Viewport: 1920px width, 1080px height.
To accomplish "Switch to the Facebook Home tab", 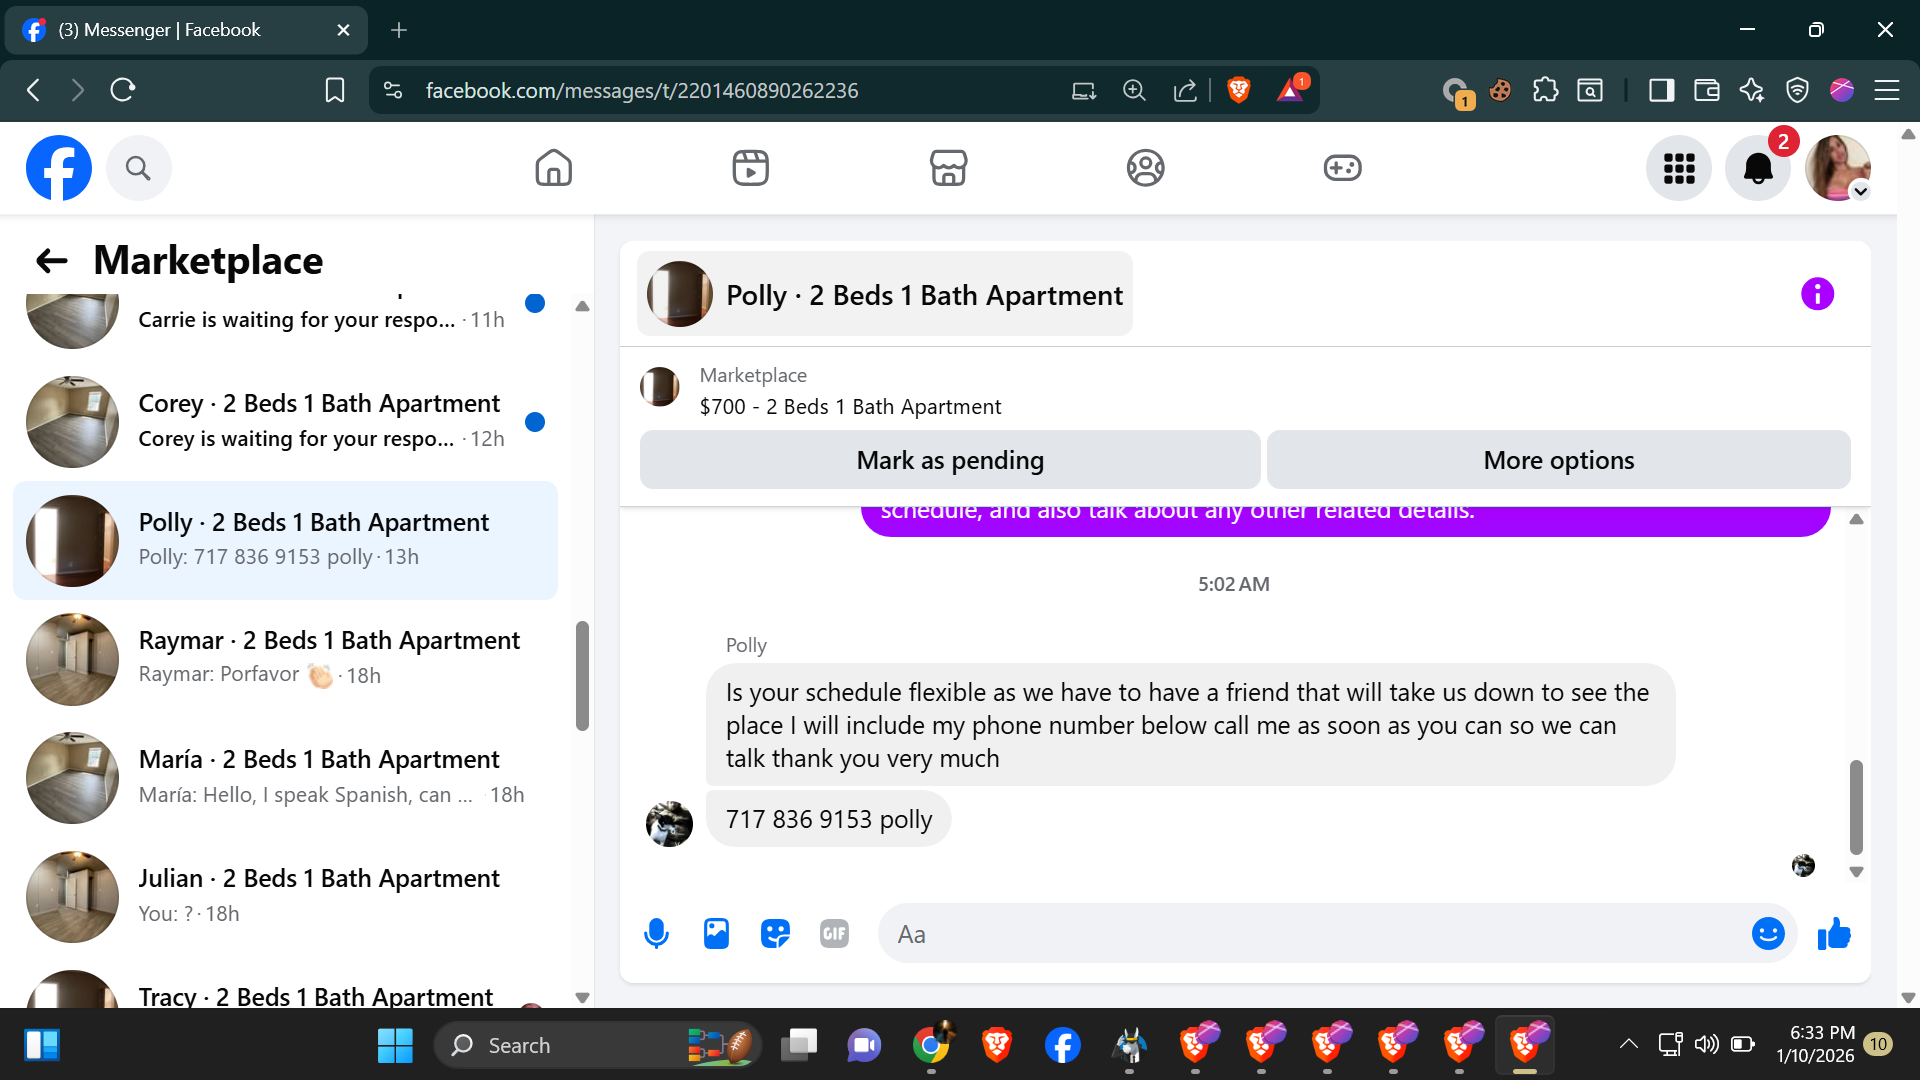I will click(x=553, y=168).
